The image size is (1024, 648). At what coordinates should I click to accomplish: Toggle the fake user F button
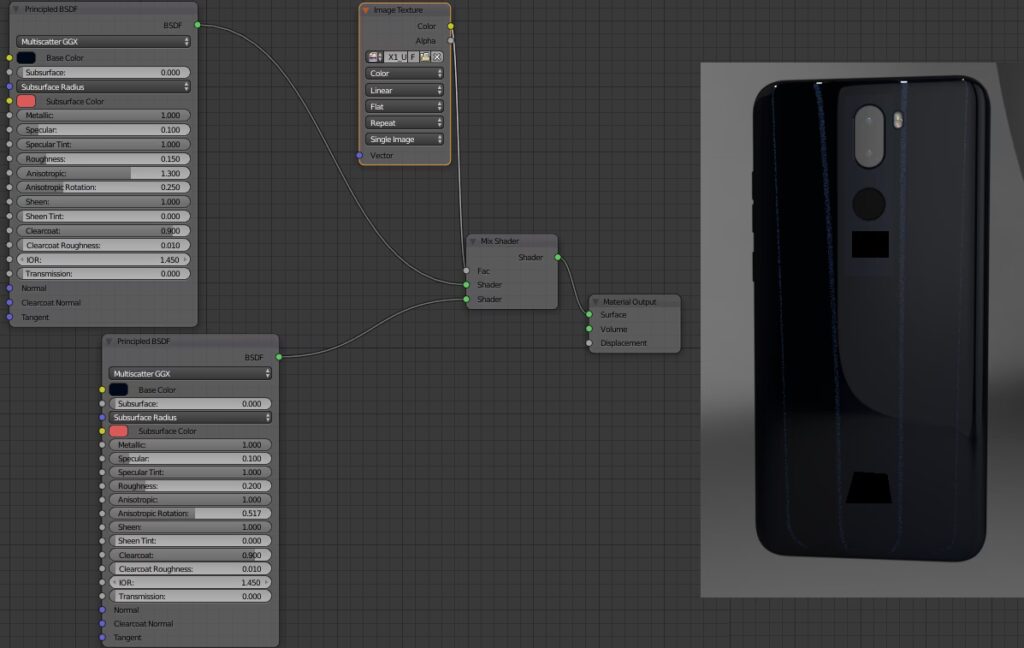[x=413, y=57]
